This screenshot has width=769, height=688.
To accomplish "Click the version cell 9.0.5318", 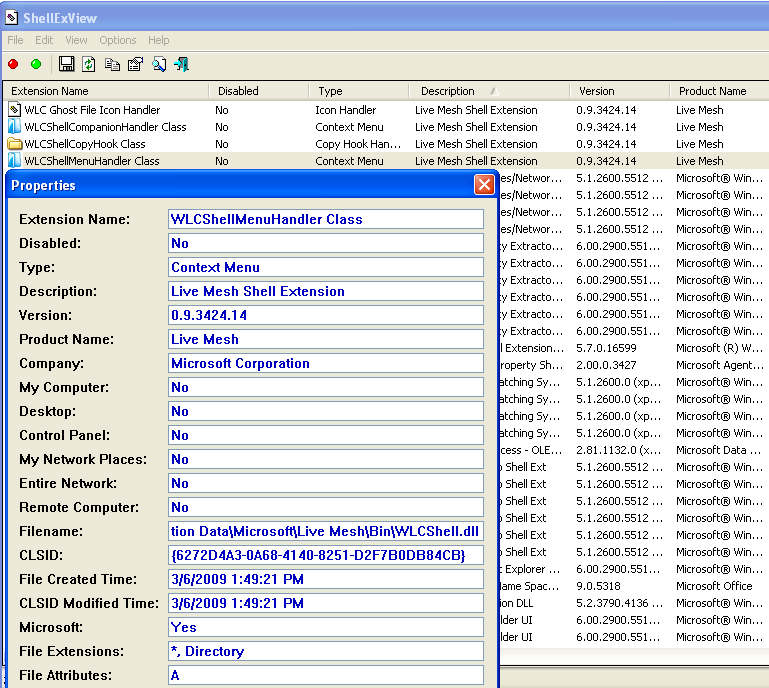I will (598, 586).
